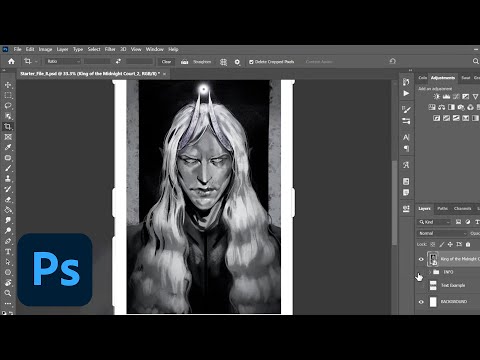
Task: Open the Window menu
Action: coord(155,49)
